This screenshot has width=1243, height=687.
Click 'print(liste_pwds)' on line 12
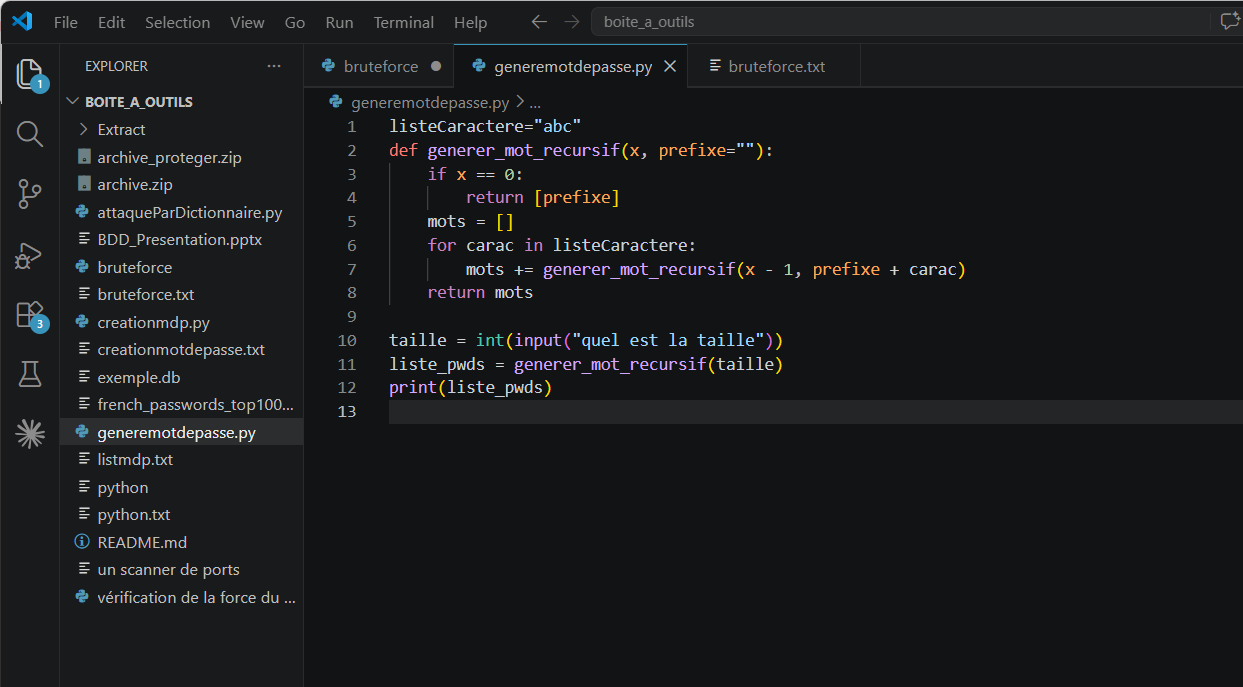[470, 388]
